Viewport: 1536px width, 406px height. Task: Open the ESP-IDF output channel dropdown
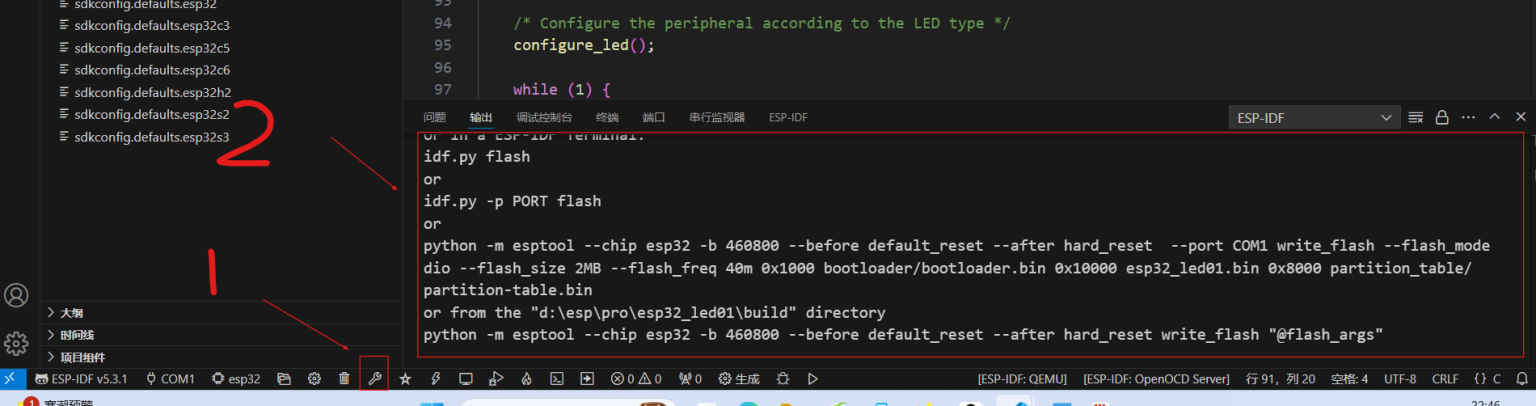coord(1314,117)
